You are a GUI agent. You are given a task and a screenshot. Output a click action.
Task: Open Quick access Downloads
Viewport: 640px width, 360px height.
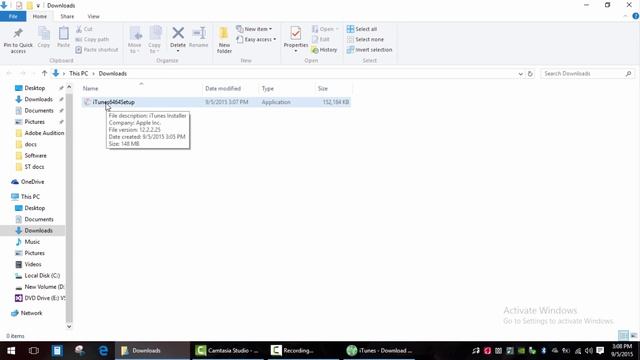(38, 99)
